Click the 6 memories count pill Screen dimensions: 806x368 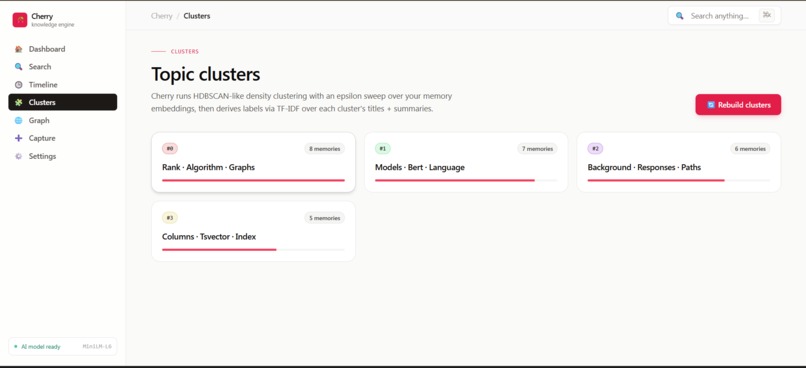750,149
